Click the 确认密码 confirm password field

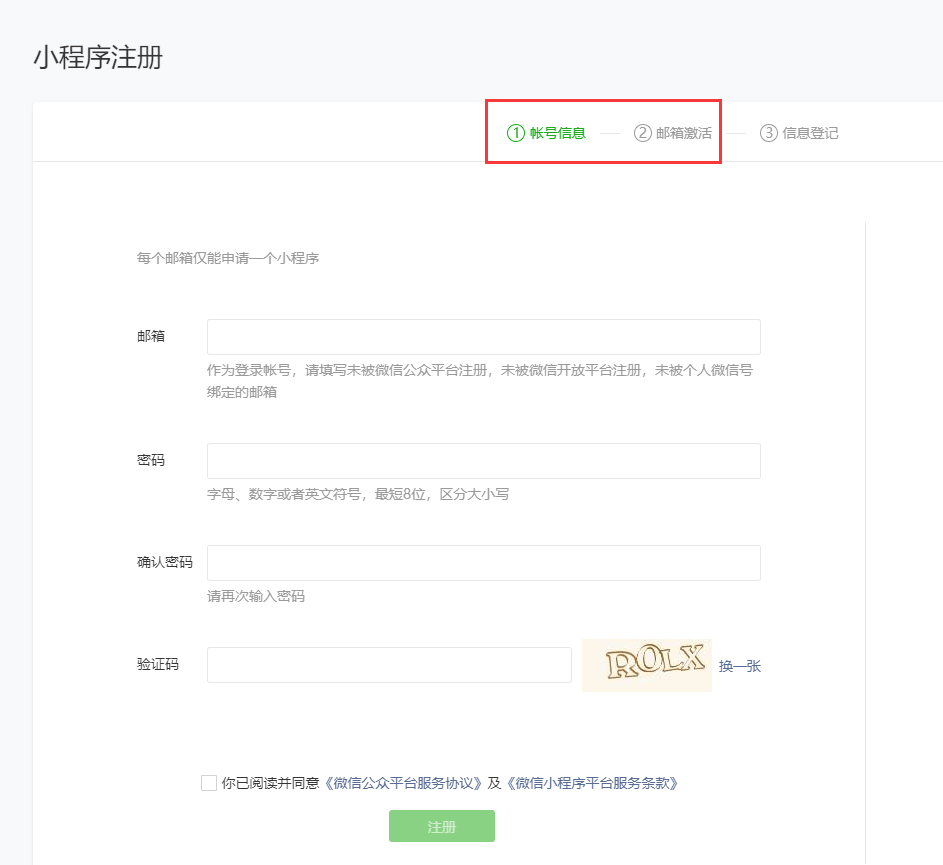coord(484,563)
